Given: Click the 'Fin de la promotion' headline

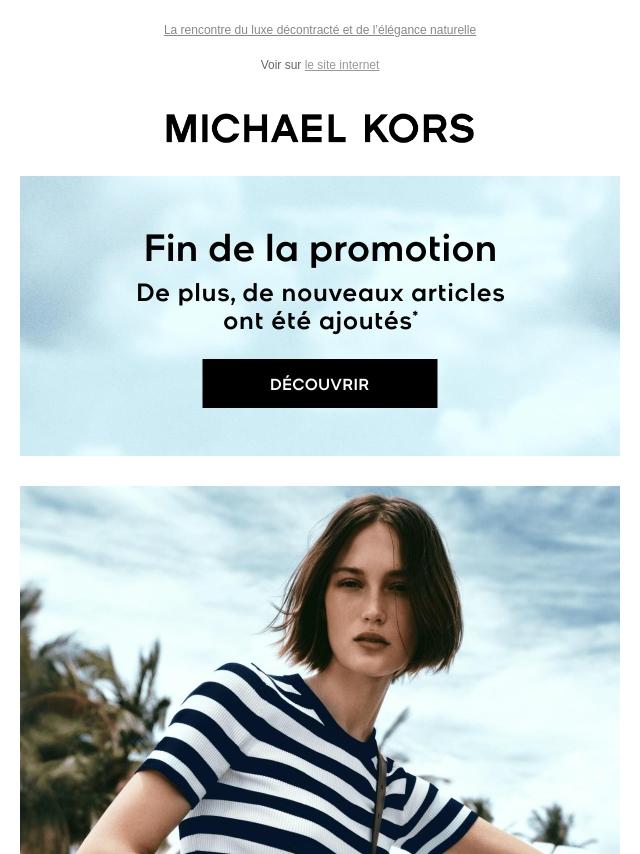Looking at the screenshot, I should [320, 249].
